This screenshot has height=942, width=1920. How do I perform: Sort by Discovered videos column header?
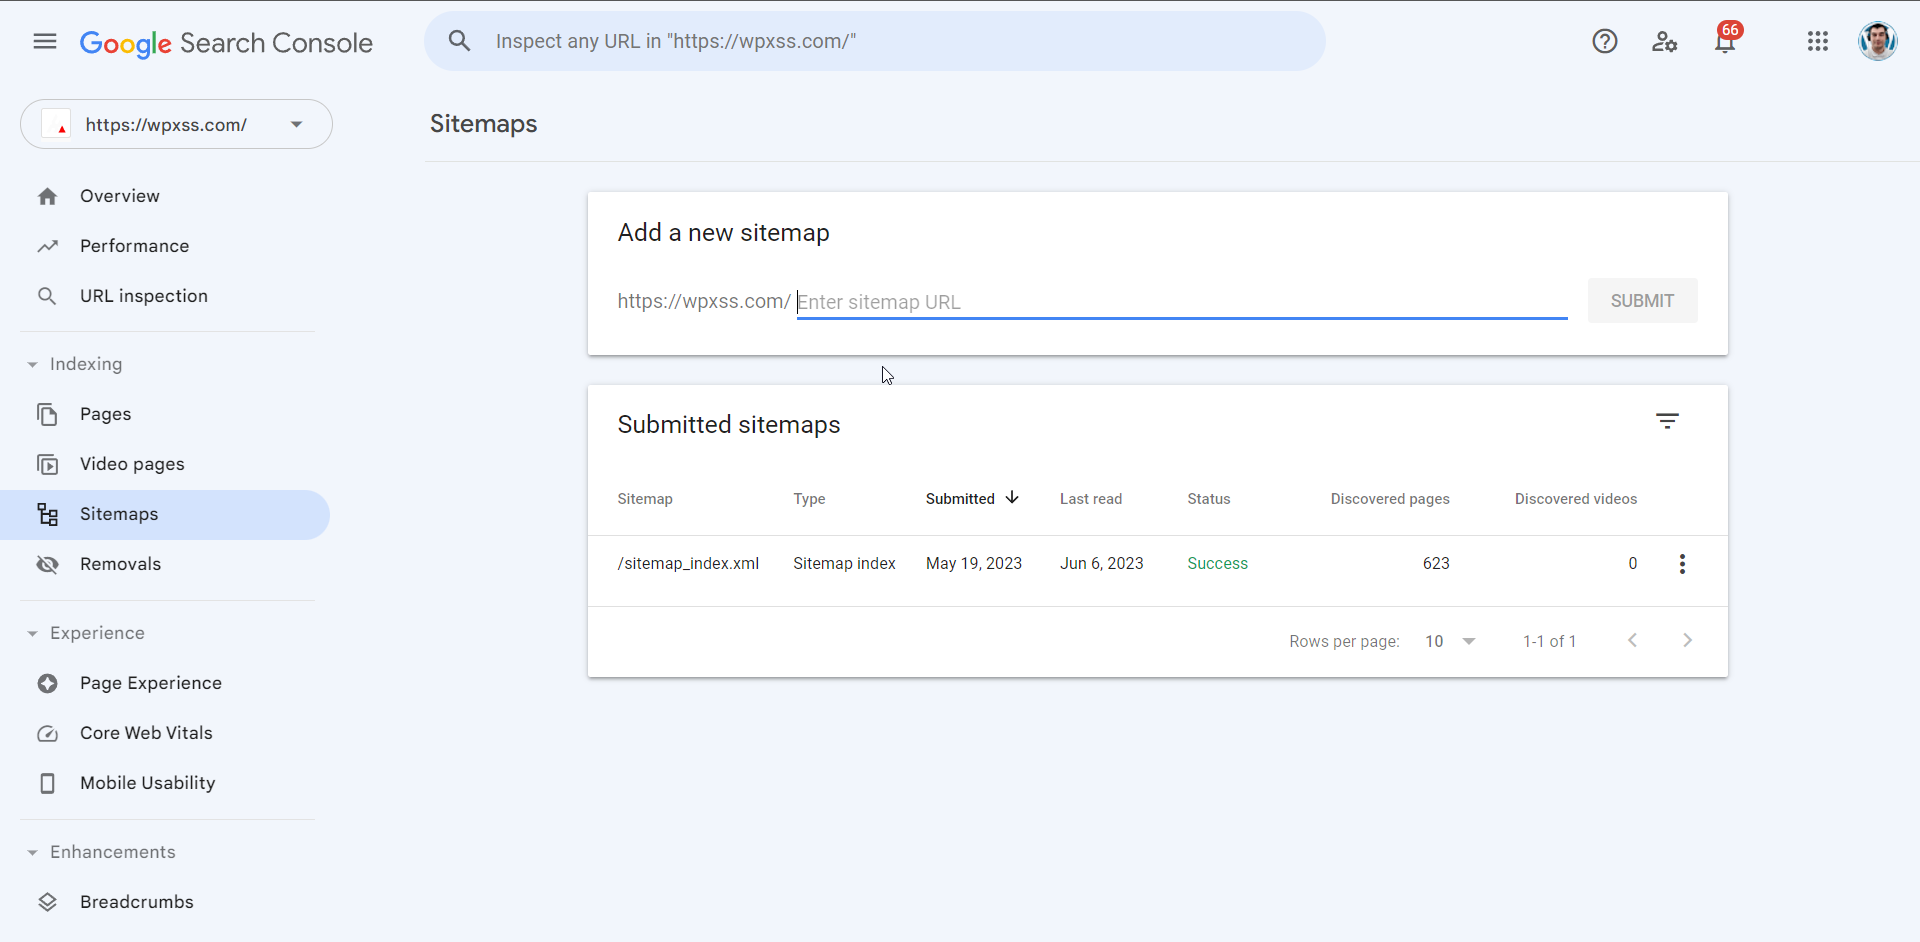coord(1576,499)
